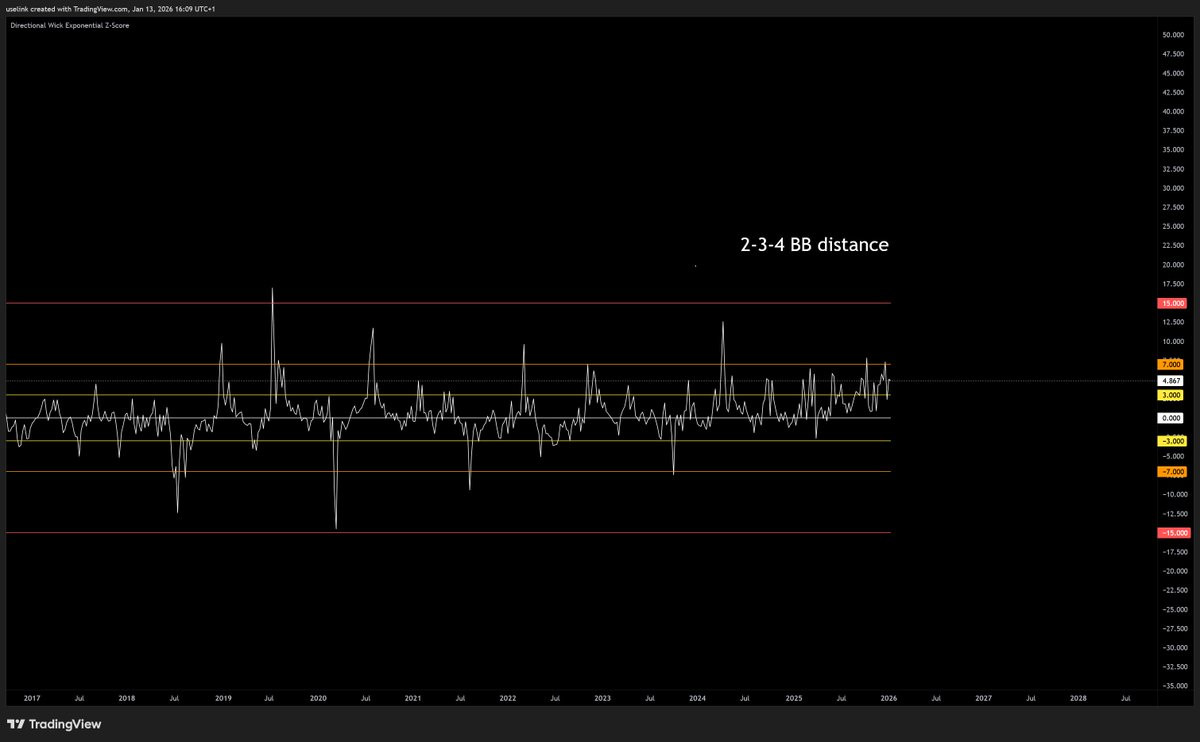Select the red -15.000 price level label

(1174, 533)
